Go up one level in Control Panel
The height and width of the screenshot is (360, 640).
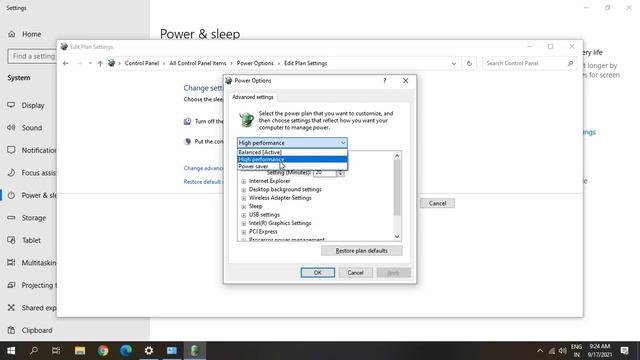pos(100,64)
